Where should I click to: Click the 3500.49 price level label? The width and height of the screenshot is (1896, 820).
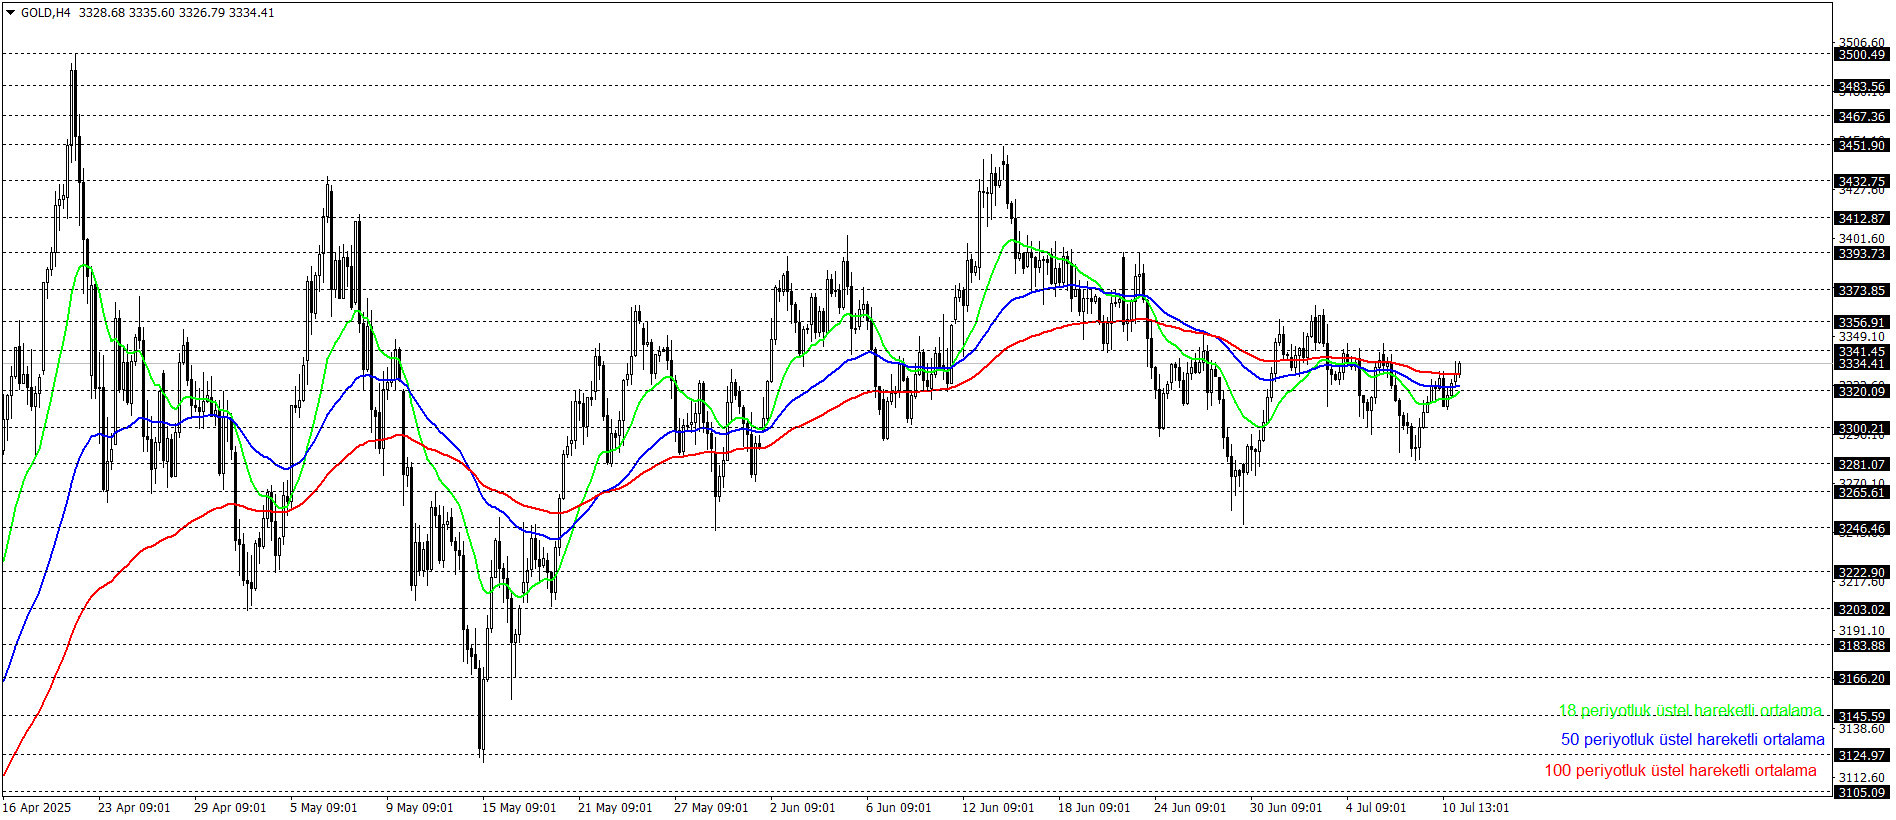[x=1862, y=55]
